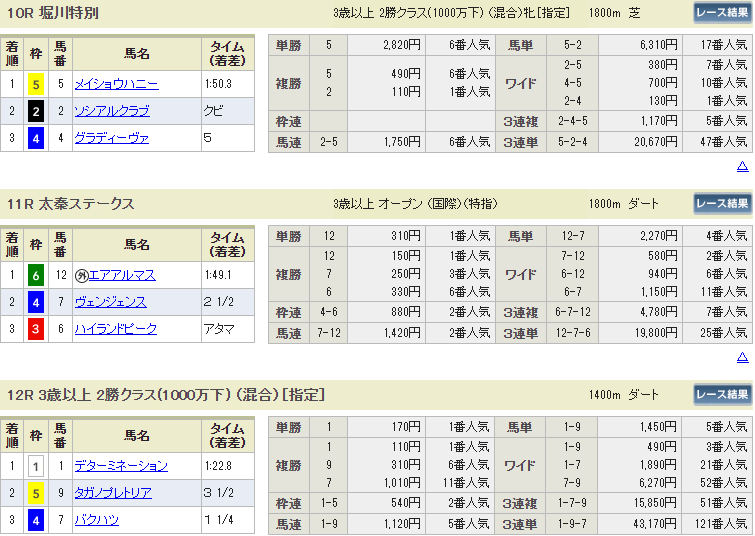This screenshot has width=755, height=536.
Task: Click 複勝 payout 1,010円
Action: coord(403,483)
